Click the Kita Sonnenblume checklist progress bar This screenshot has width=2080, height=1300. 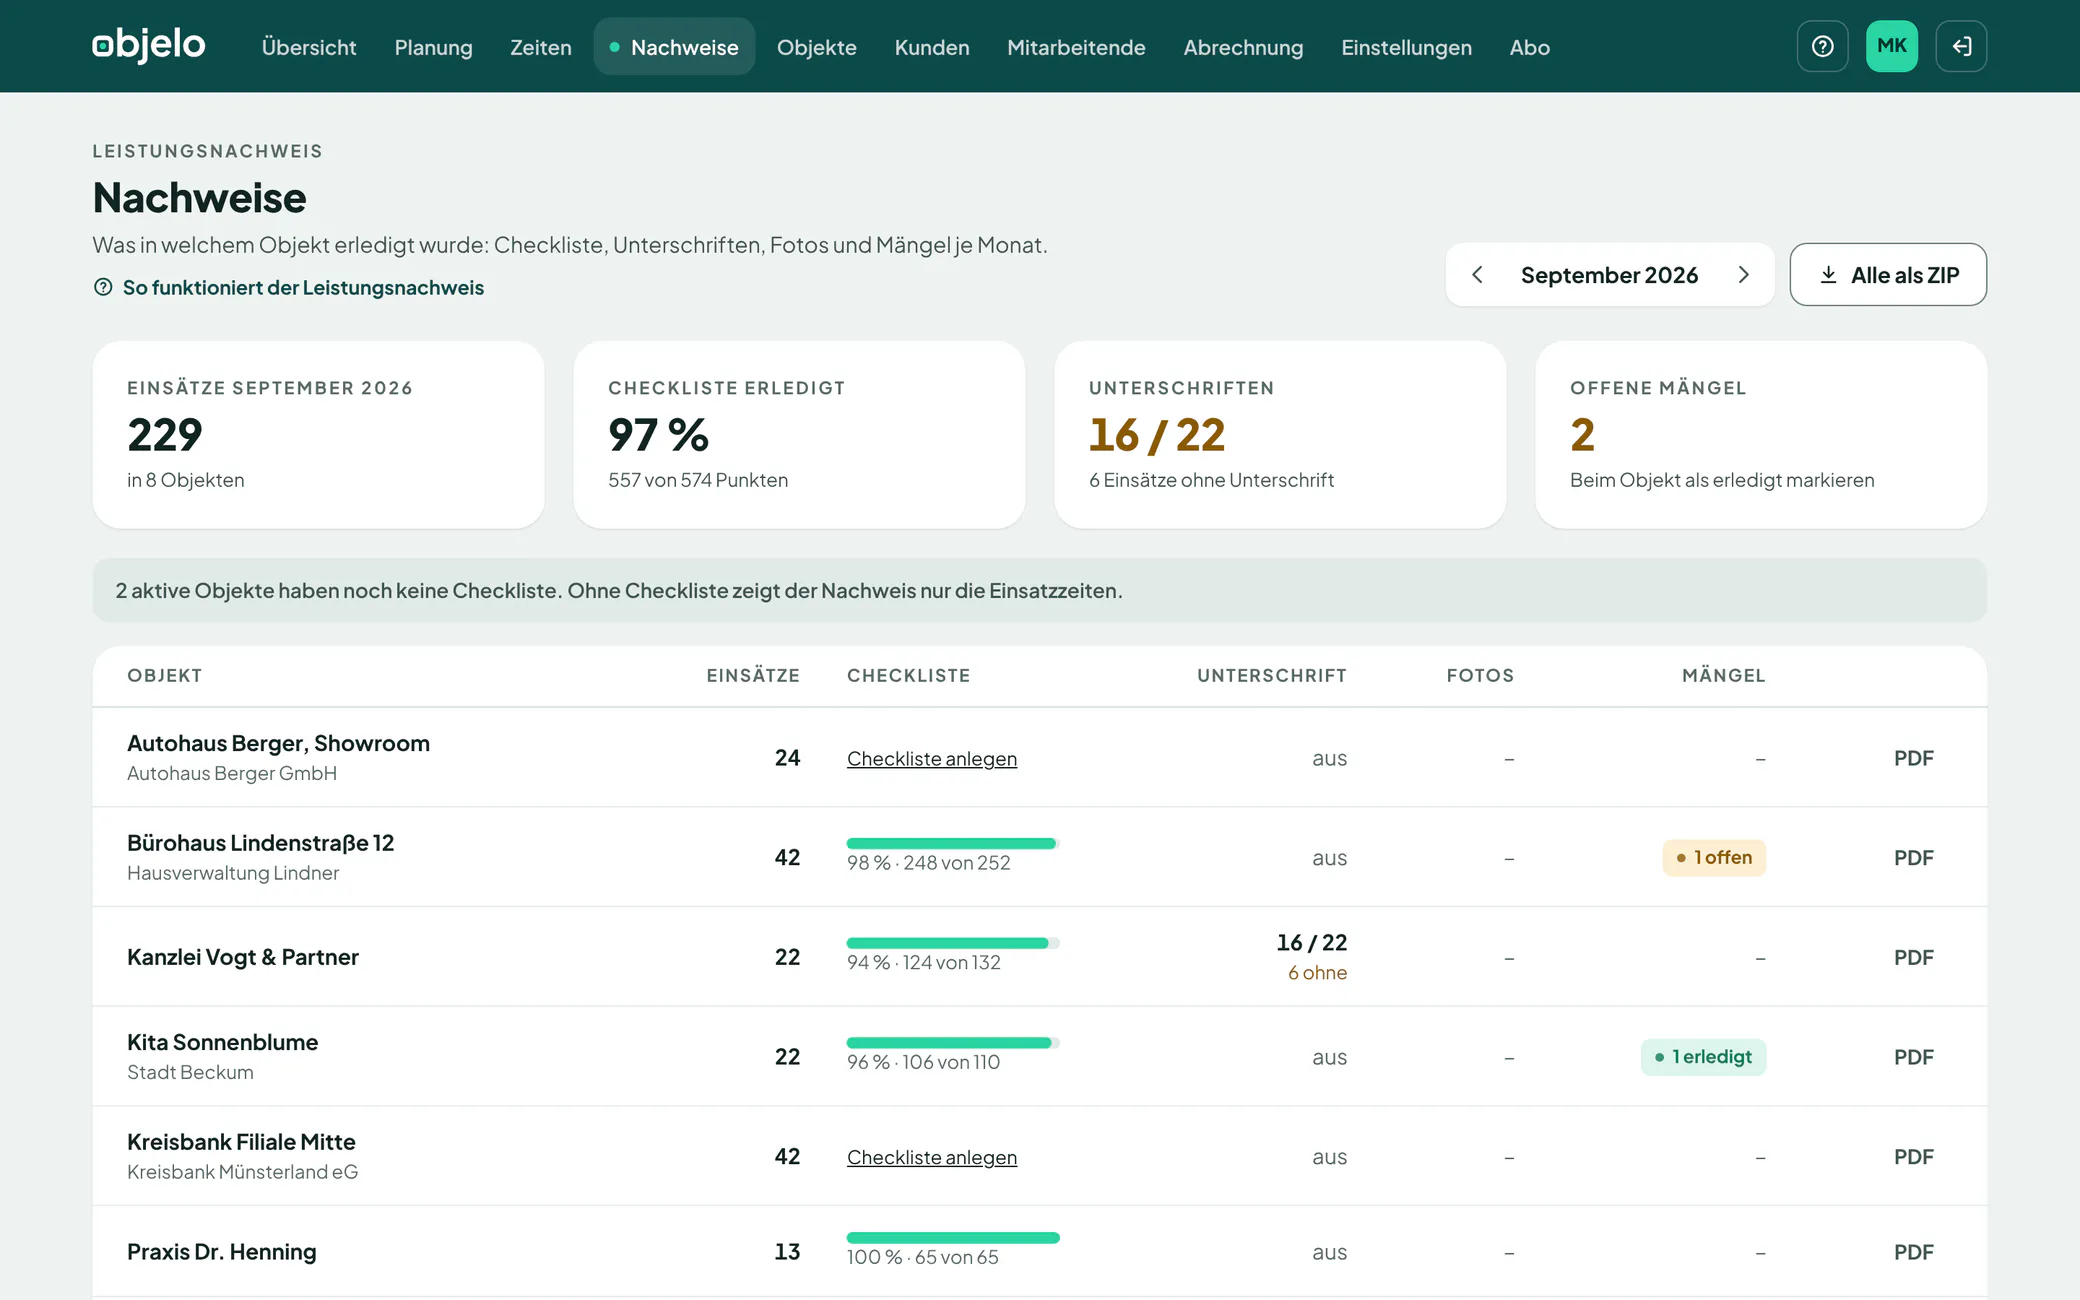pyautogui.click(x=953, y=1043)
